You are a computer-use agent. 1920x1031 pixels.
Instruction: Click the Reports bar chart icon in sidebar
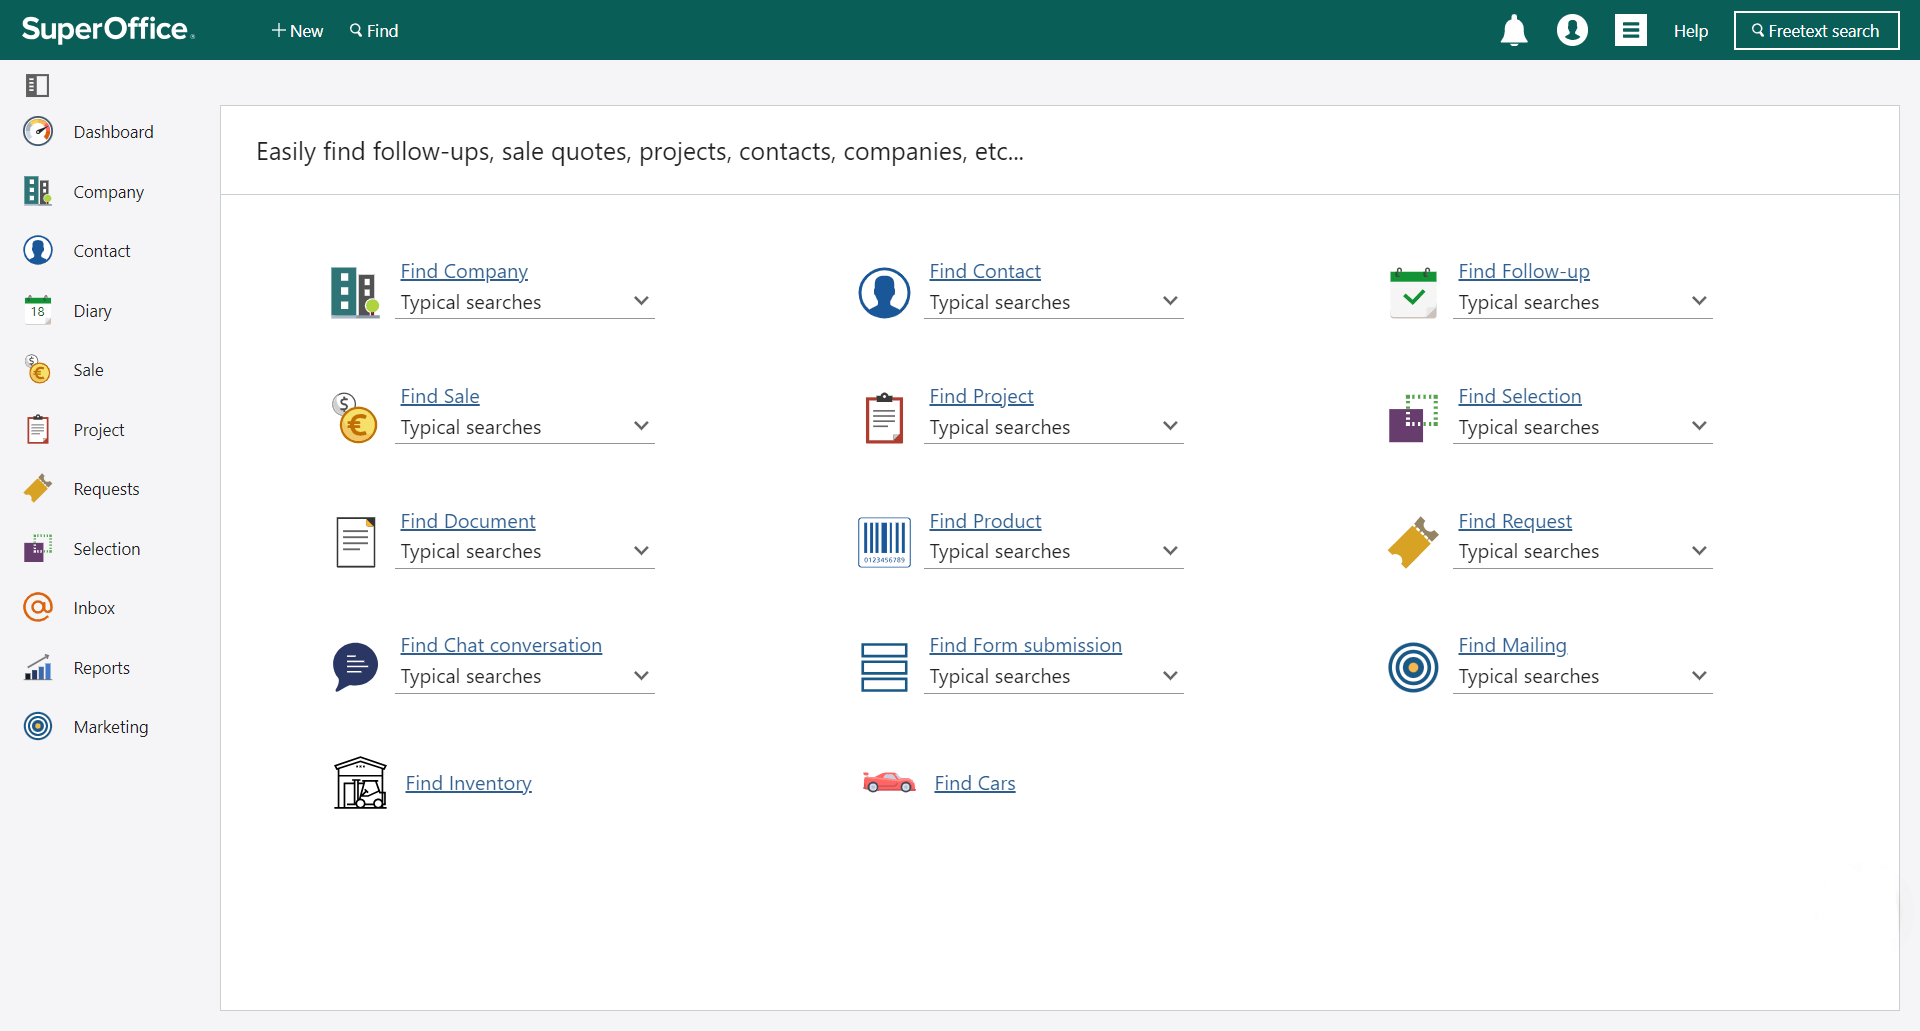[38, 667]
